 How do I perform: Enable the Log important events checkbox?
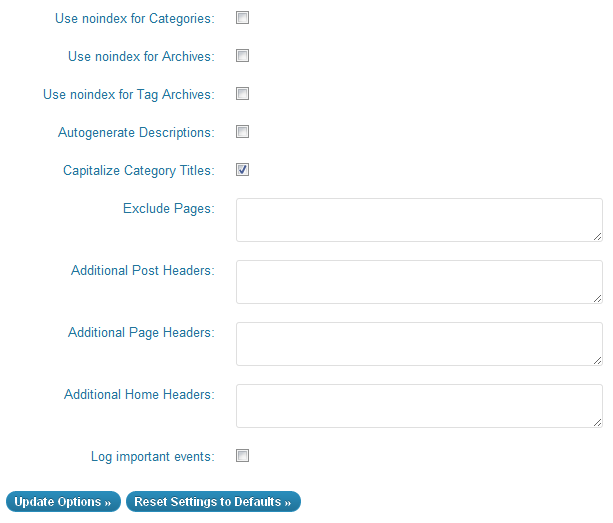[x=242, y=456]
